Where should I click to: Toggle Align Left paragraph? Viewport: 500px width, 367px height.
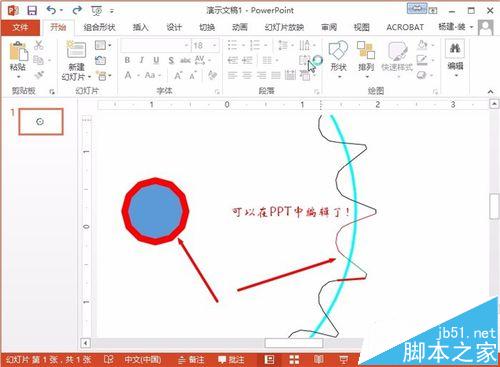coord(232,76)
